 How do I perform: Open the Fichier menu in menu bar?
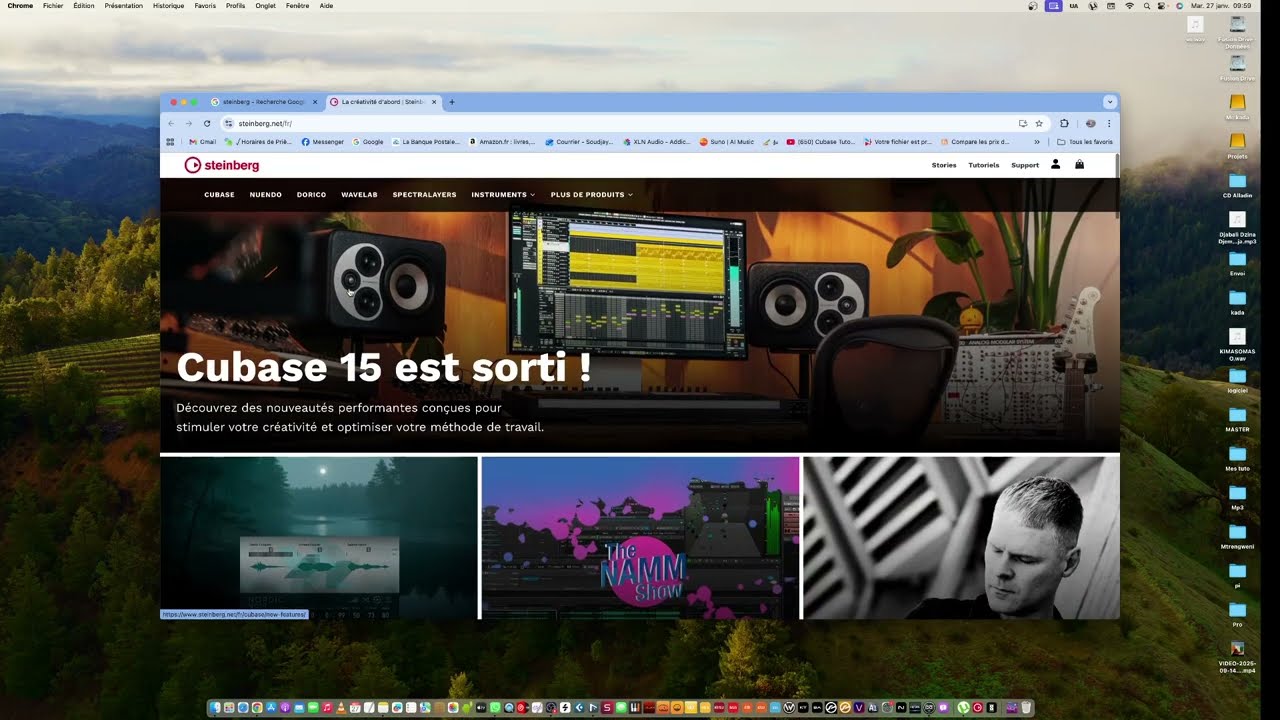point(53,6)
